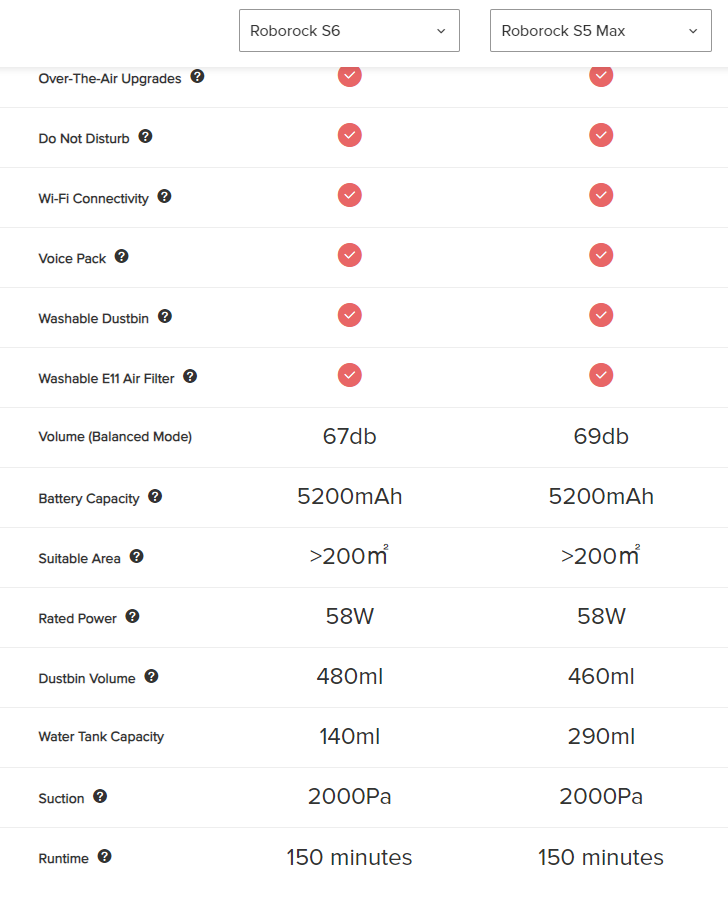Open Suction help question mark
728x904 pixels.
tap(100, 796)
